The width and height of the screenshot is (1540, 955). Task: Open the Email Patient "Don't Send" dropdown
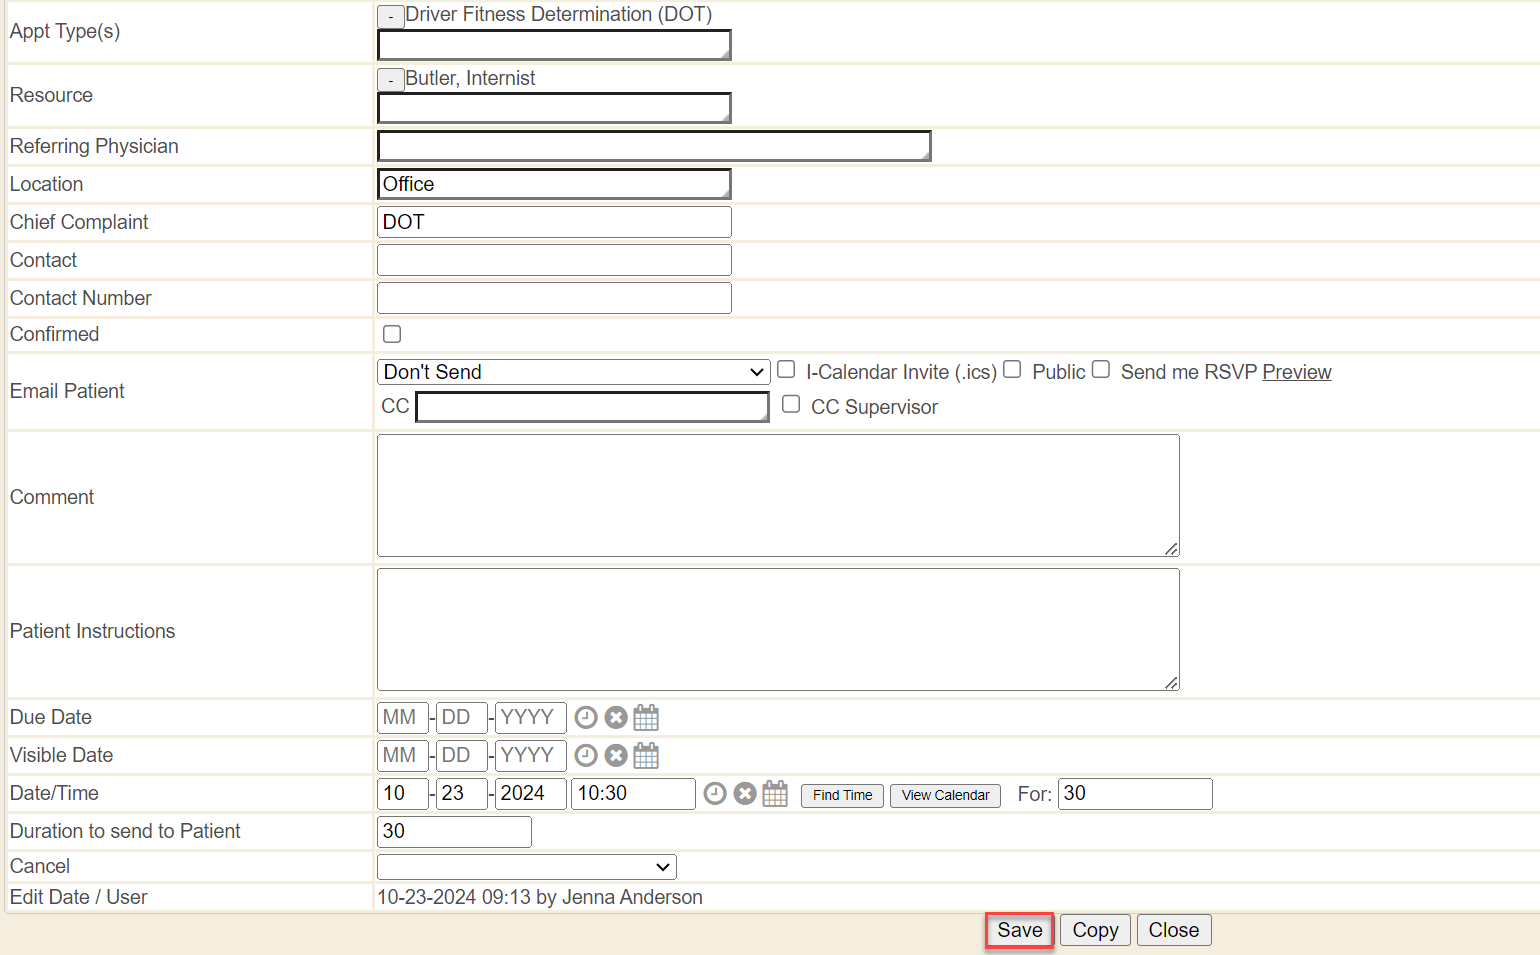(x=573, y=372)
